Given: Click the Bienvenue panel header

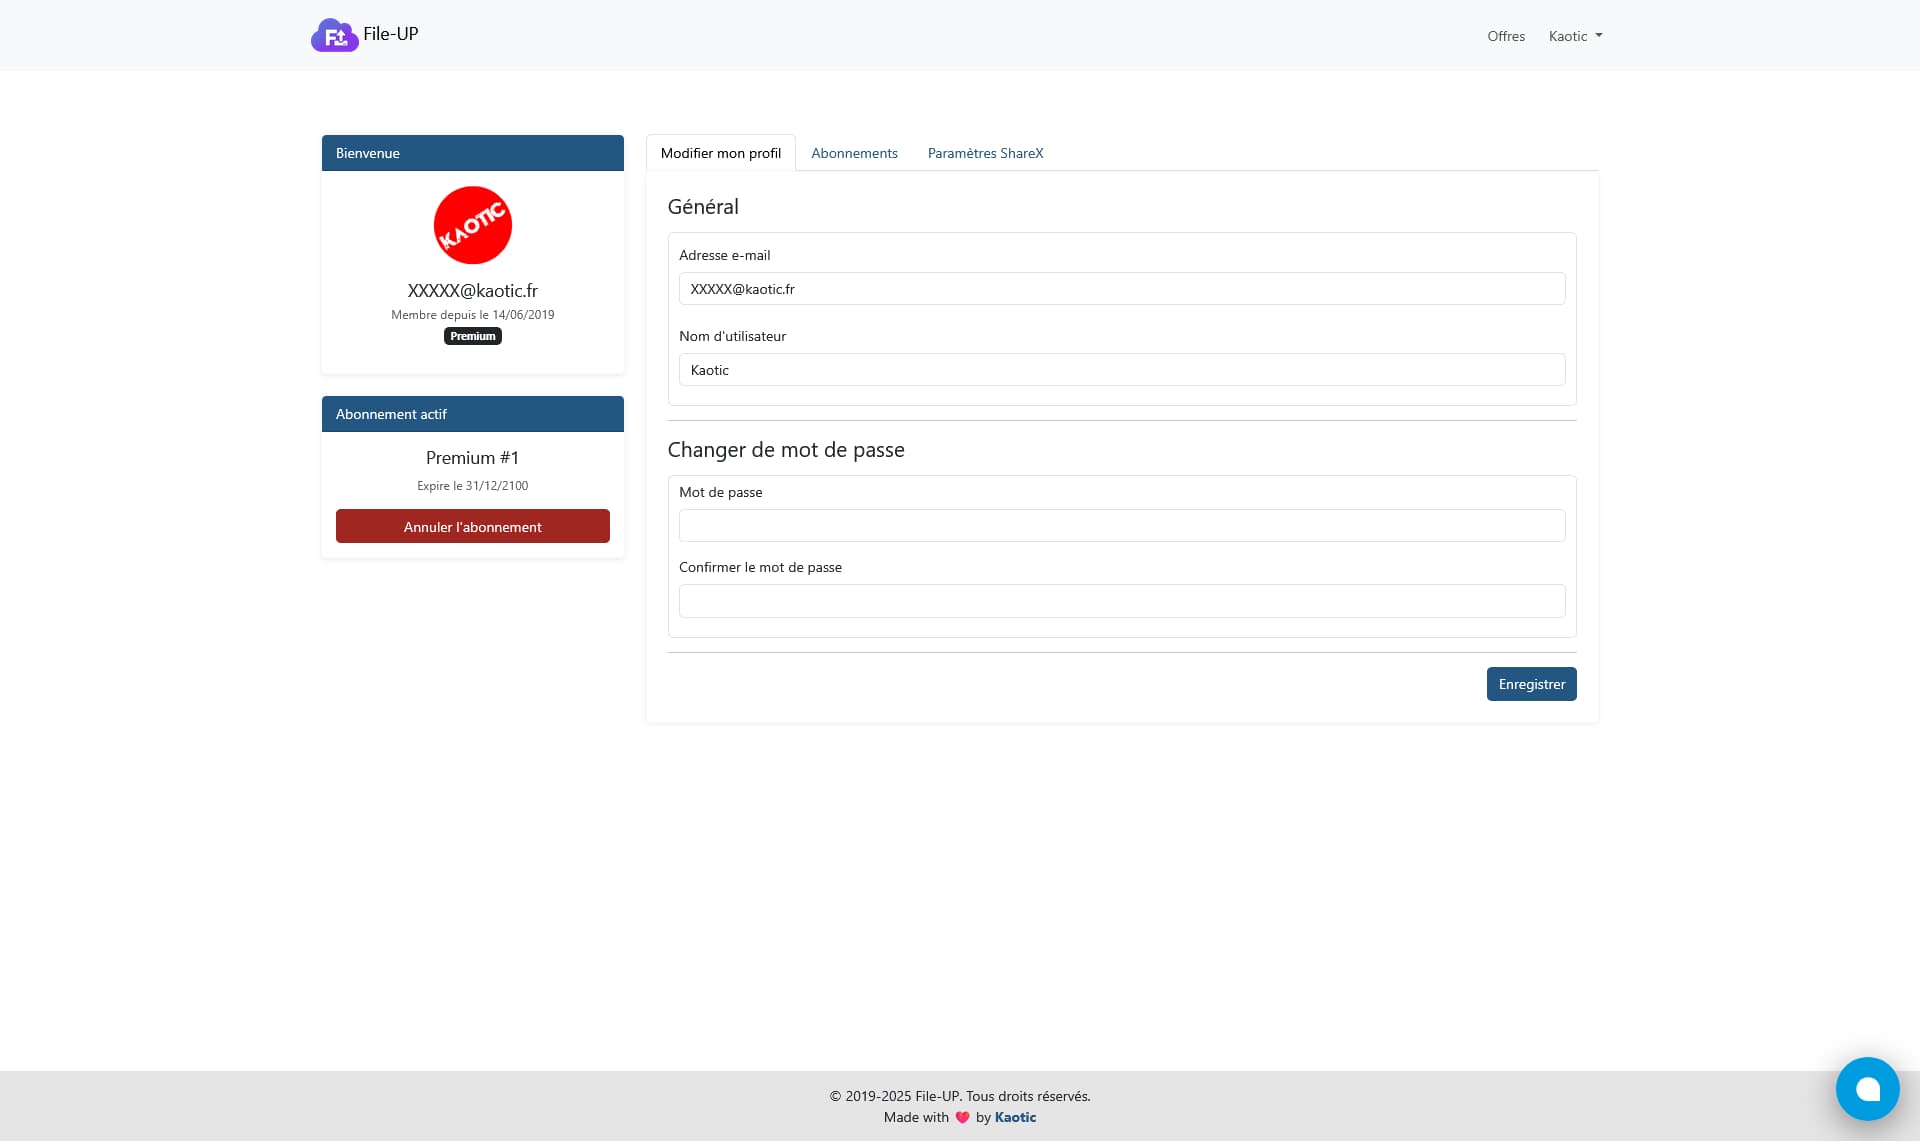Looking at the screenshot, I should (472, 153).
